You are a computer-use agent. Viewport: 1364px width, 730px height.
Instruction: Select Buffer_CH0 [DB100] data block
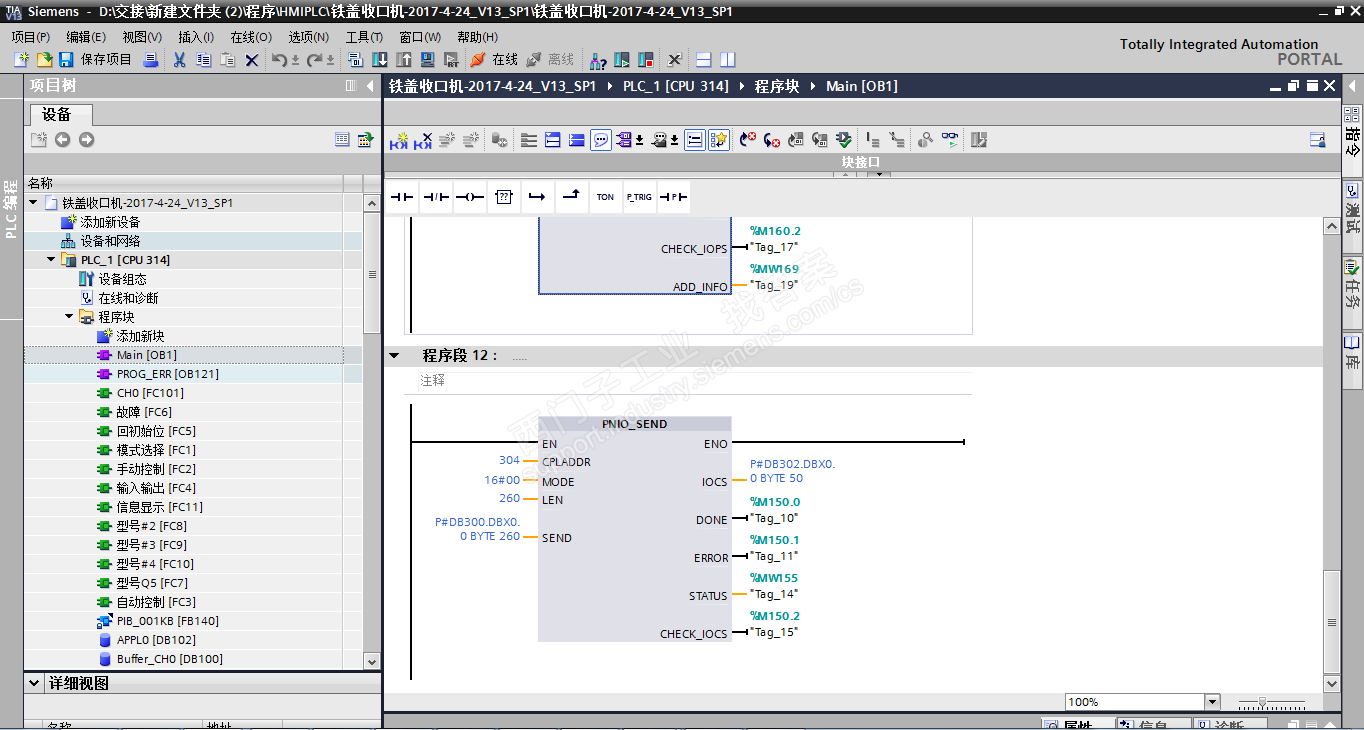point(169,659)
